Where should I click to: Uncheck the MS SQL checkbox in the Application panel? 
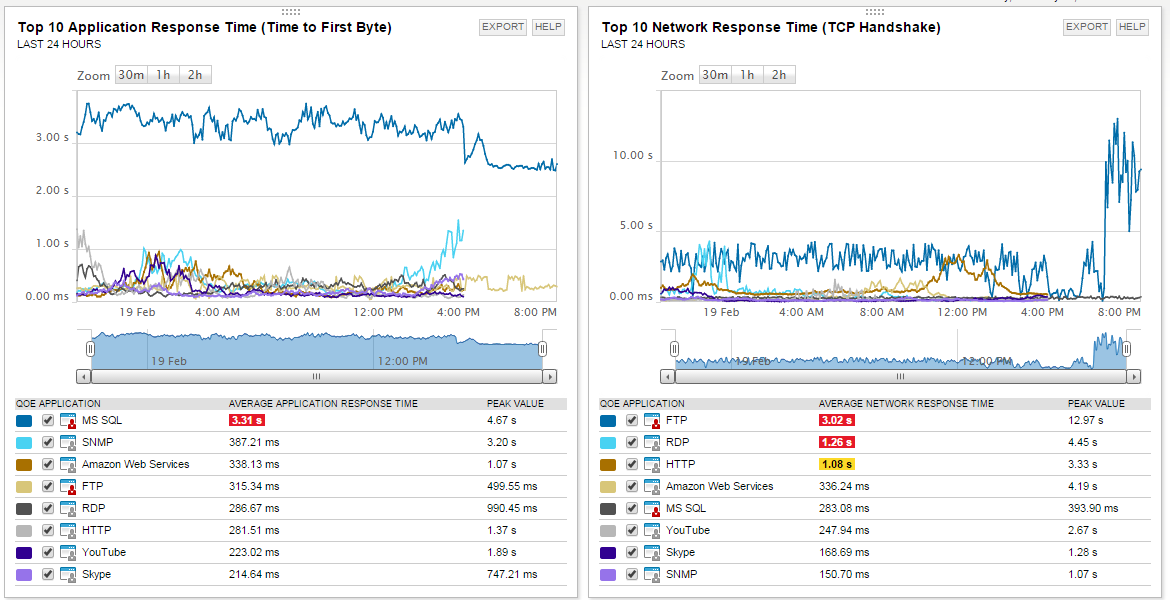[48, 421]
